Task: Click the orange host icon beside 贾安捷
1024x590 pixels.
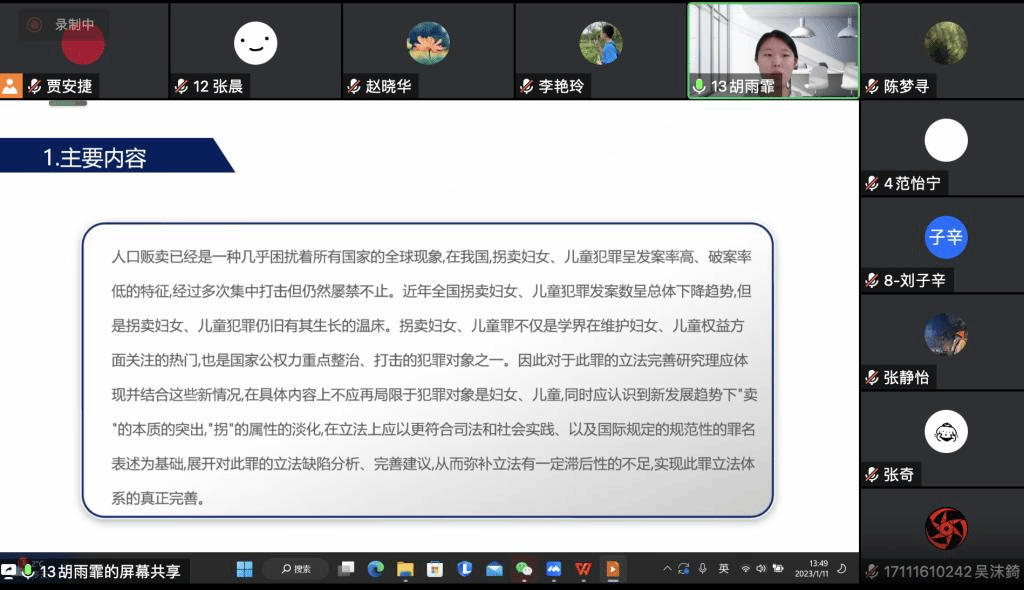Action: [x=10, y=86]
